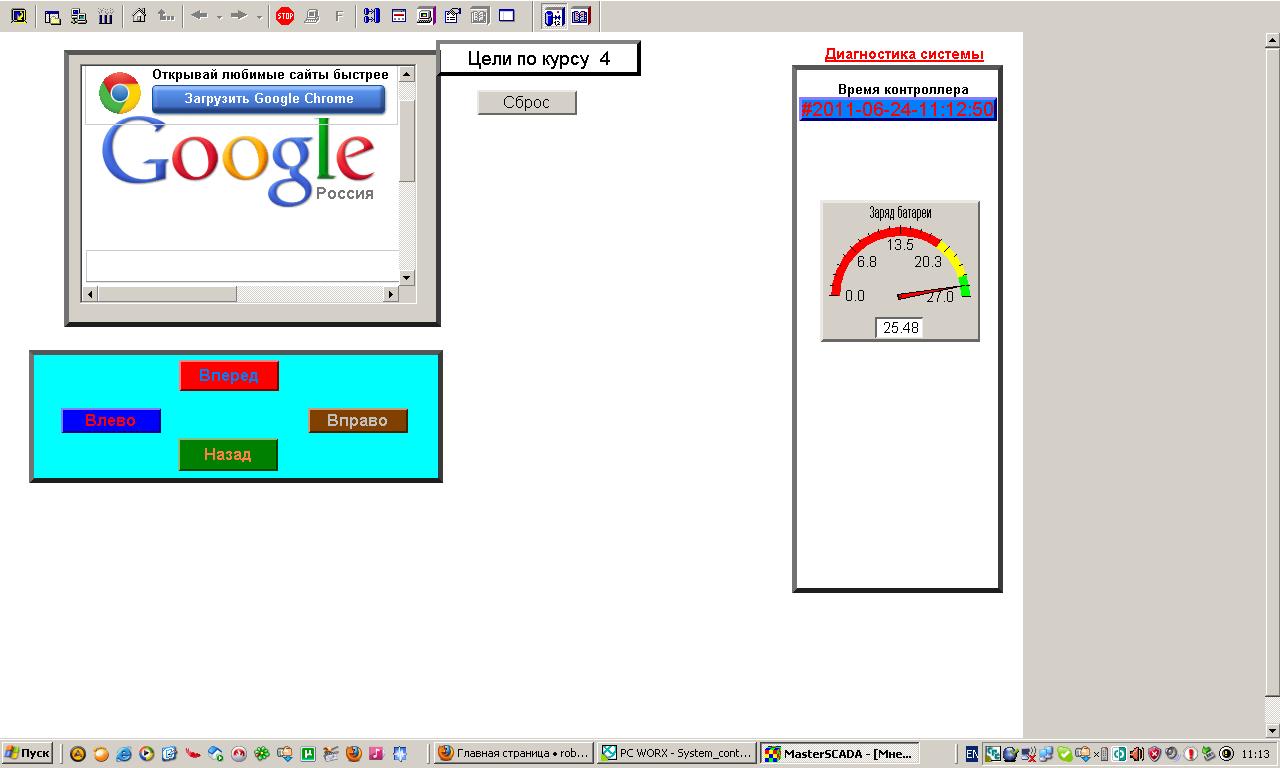This screenshot has height=768, width=1280.
Task: Click the embedded browser scroll-right arrow
Action: pos(391,294)
